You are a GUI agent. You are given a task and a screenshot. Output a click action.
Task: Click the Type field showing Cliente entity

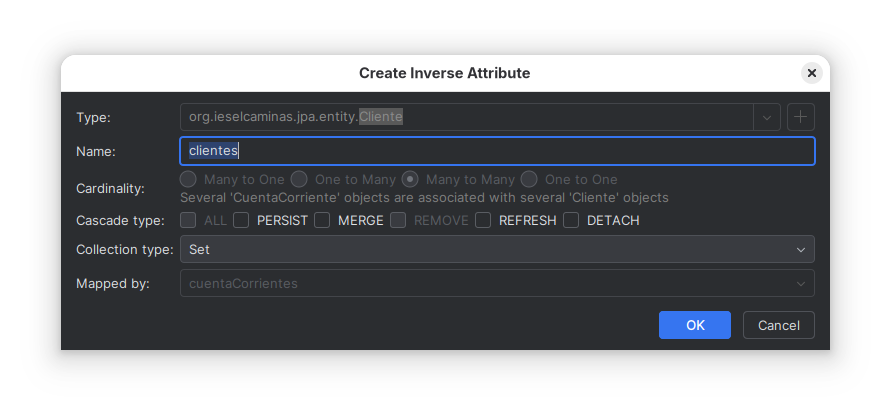(x=466, y=117)
